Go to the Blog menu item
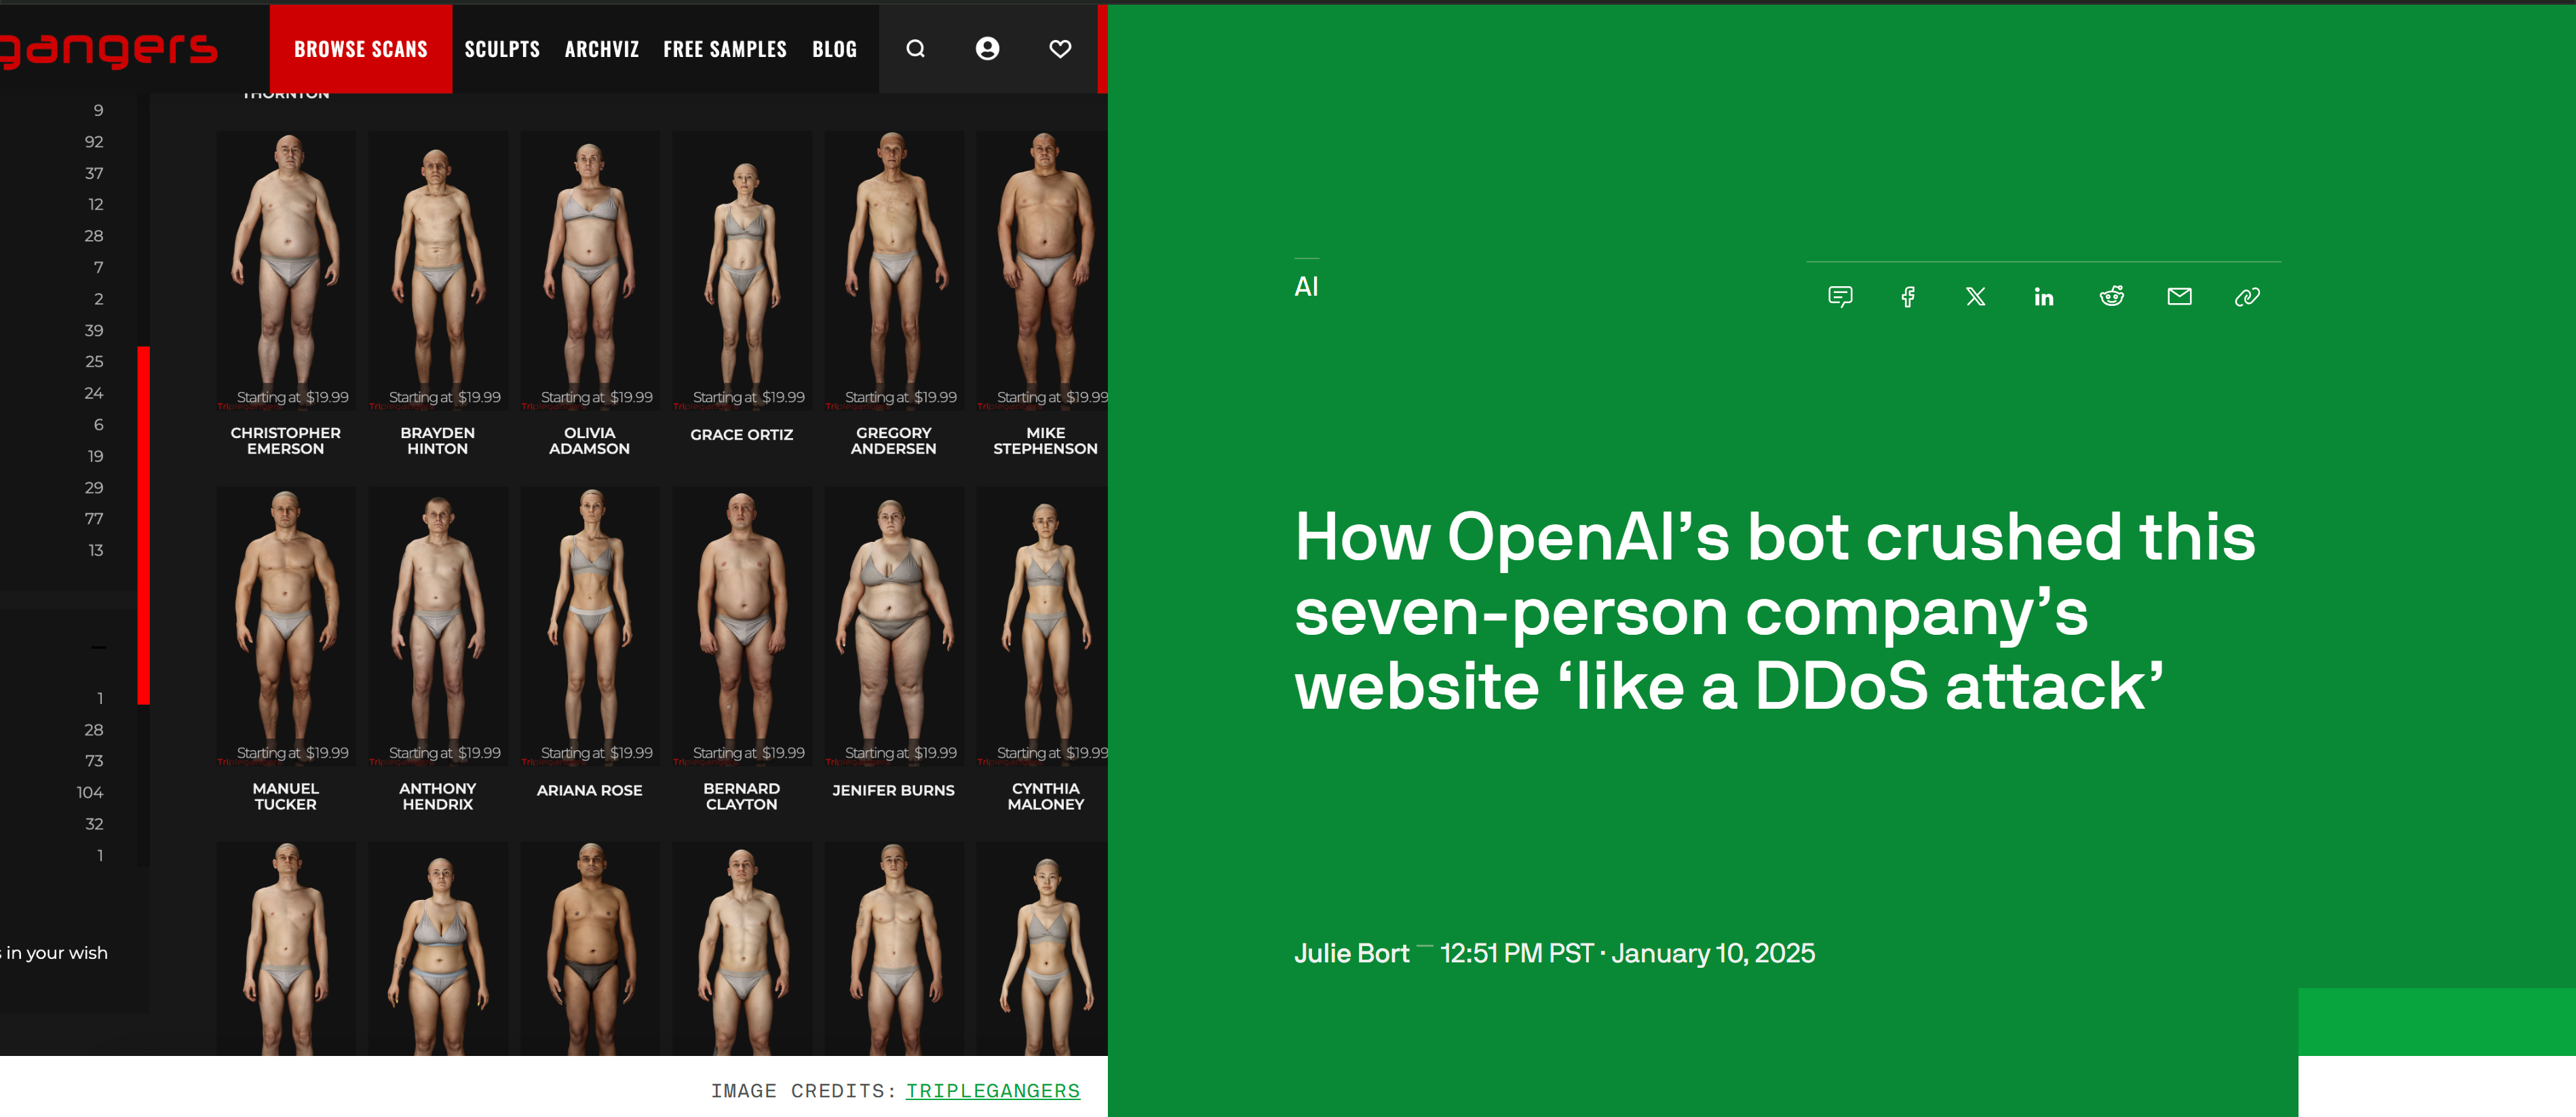This screenshot has height=1117, width=2576. pyautogui.click(x=834, y=49)
